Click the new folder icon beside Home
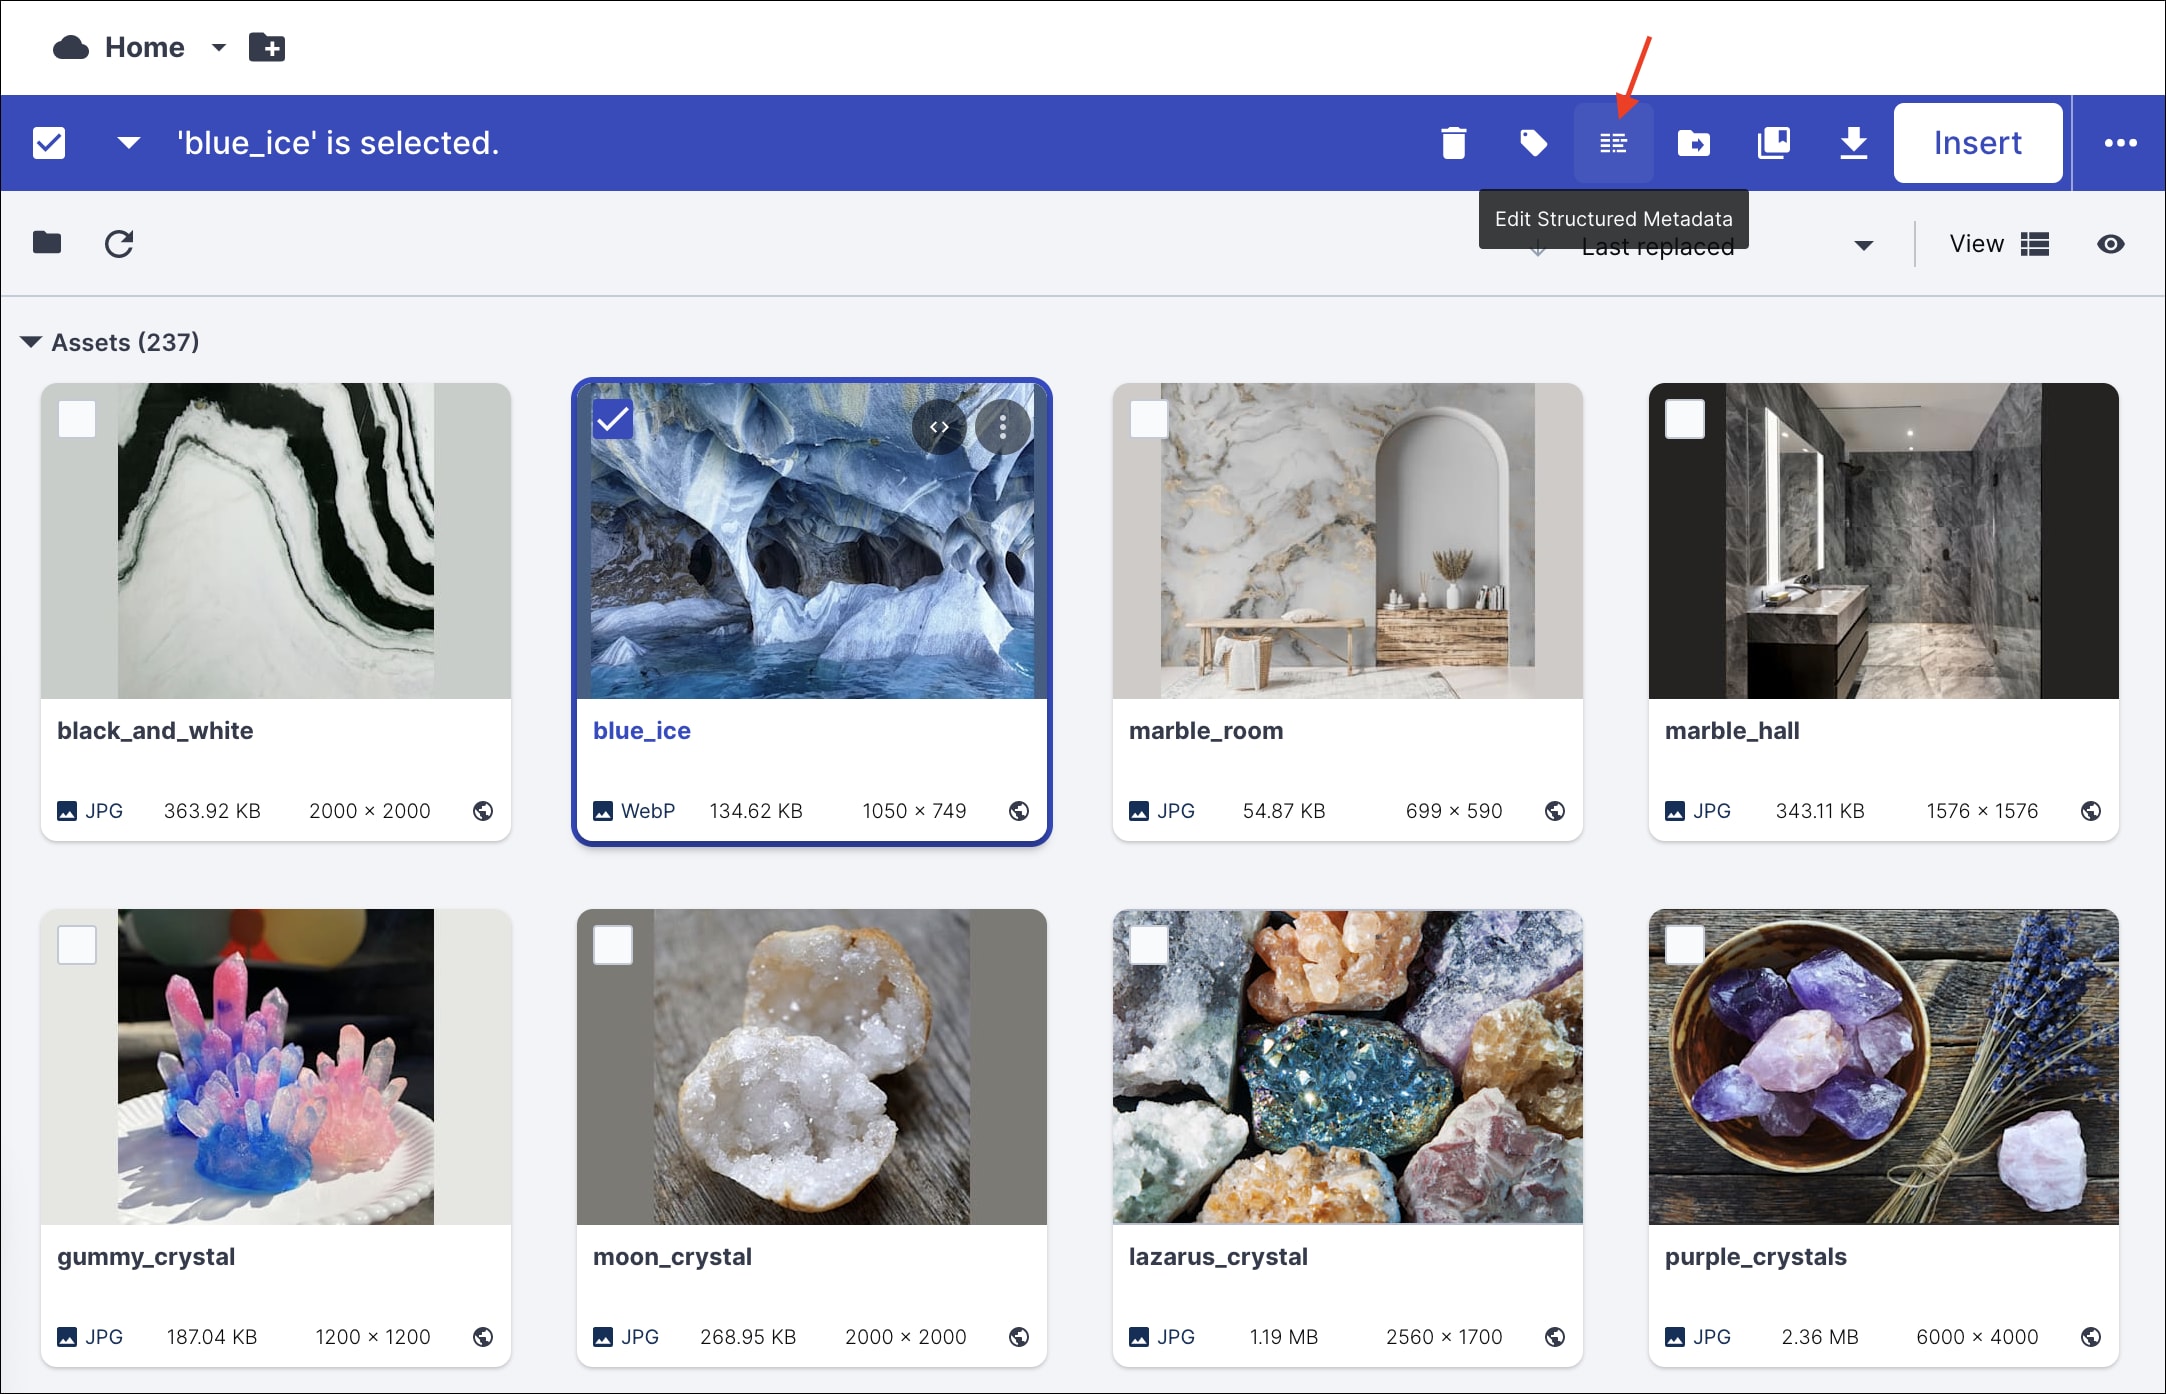Viewport: 2166px width, 1394px height. coord(267,47)
